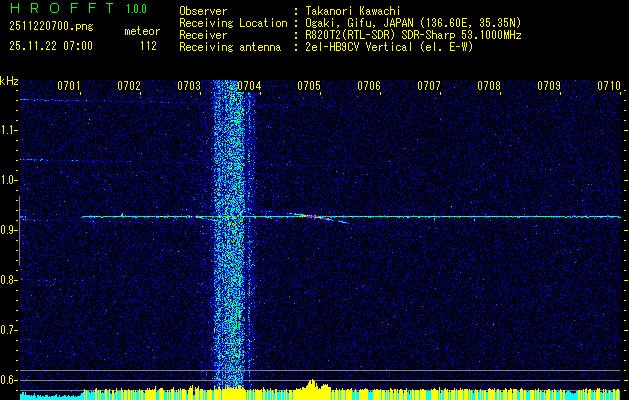The width and height of the screenshot is (629, 400).
Task: Click the 0706 time marker
Action: tap(369, 85)
